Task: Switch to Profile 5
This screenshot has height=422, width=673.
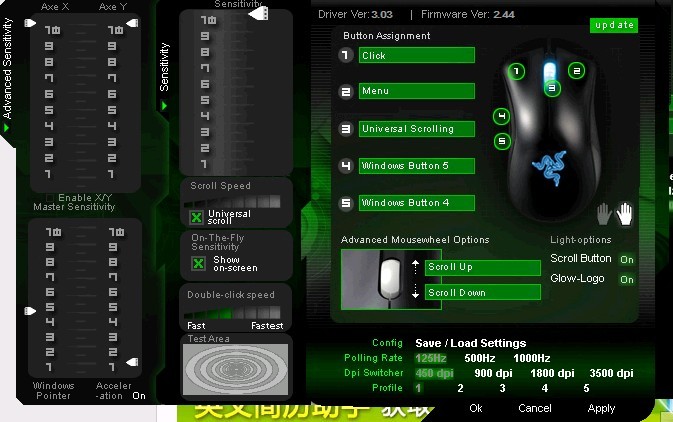Action: (586, 388)
